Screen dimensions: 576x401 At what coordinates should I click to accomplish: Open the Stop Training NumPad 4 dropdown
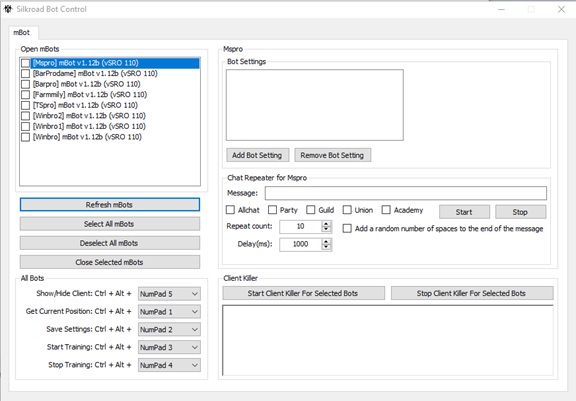click(169, 365)
